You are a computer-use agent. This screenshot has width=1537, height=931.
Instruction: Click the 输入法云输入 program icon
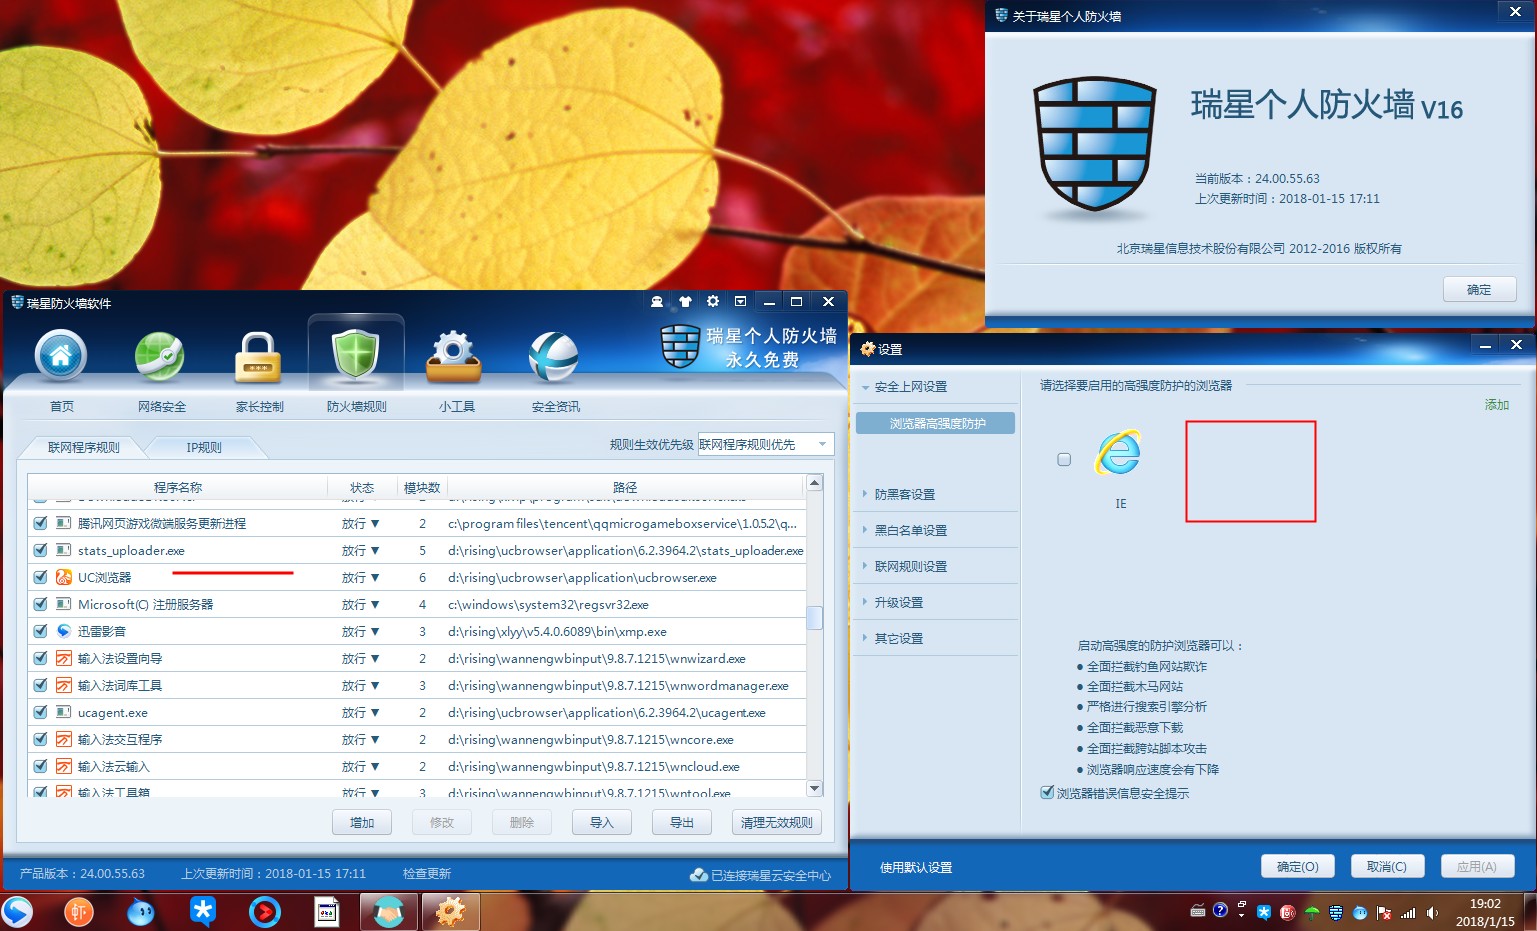[x=64, y=766]
